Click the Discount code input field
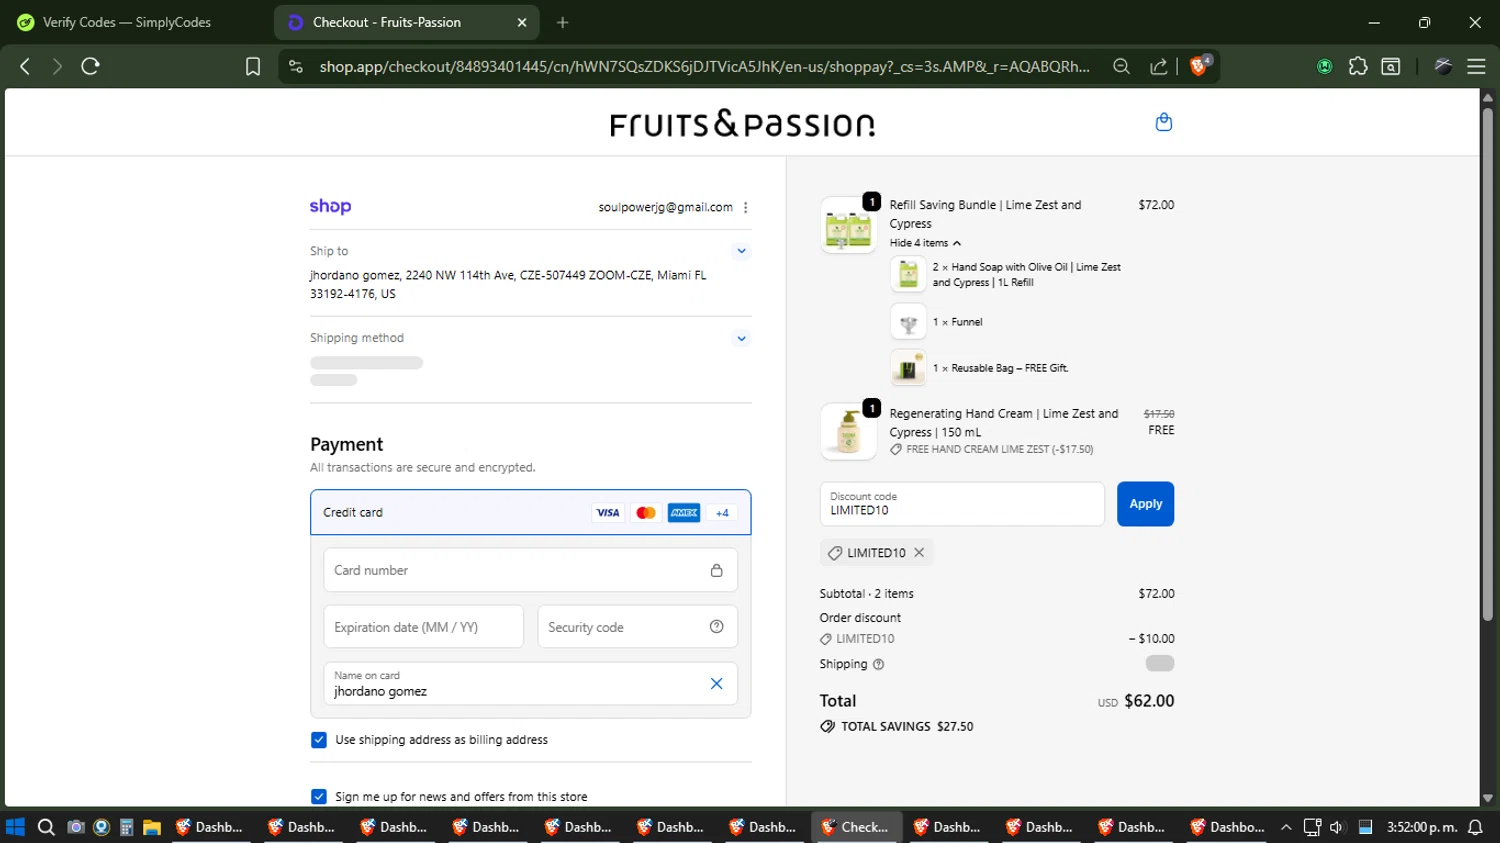Image resolution: width=1500 pixels, height=843 pixels. click(962, 504)
